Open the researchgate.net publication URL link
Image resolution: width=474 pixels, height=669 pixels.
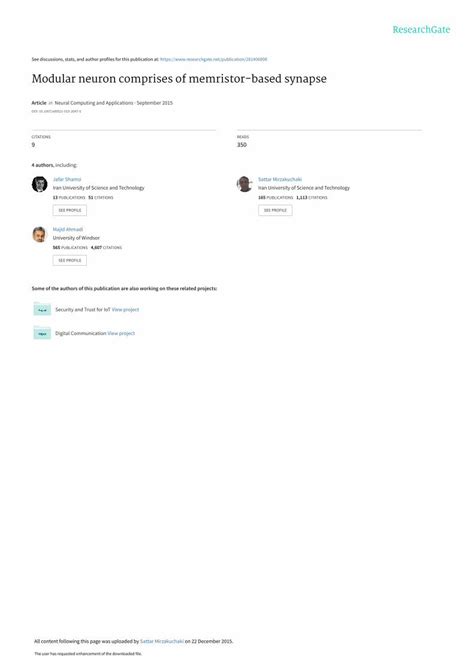[213, 59]
